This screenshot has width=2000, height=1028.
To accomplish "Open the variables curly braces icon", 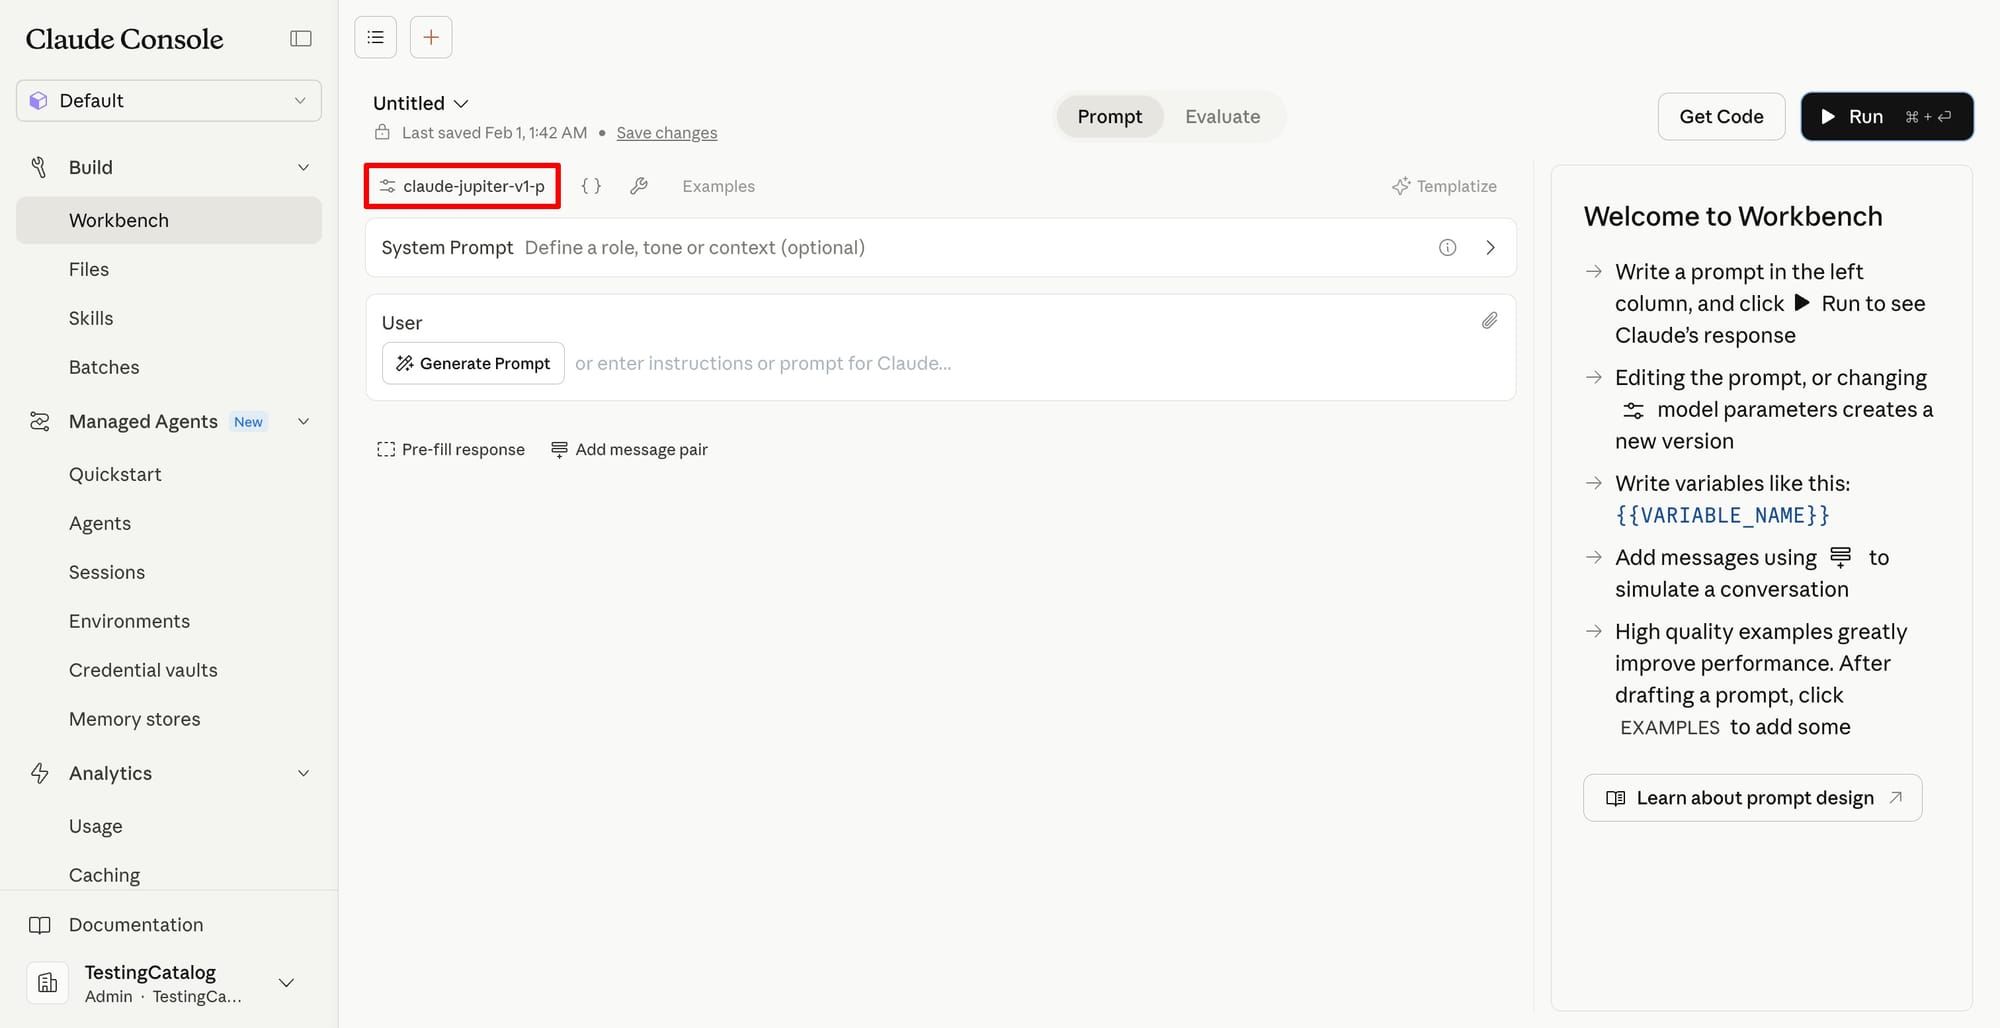I will point(591,186).
